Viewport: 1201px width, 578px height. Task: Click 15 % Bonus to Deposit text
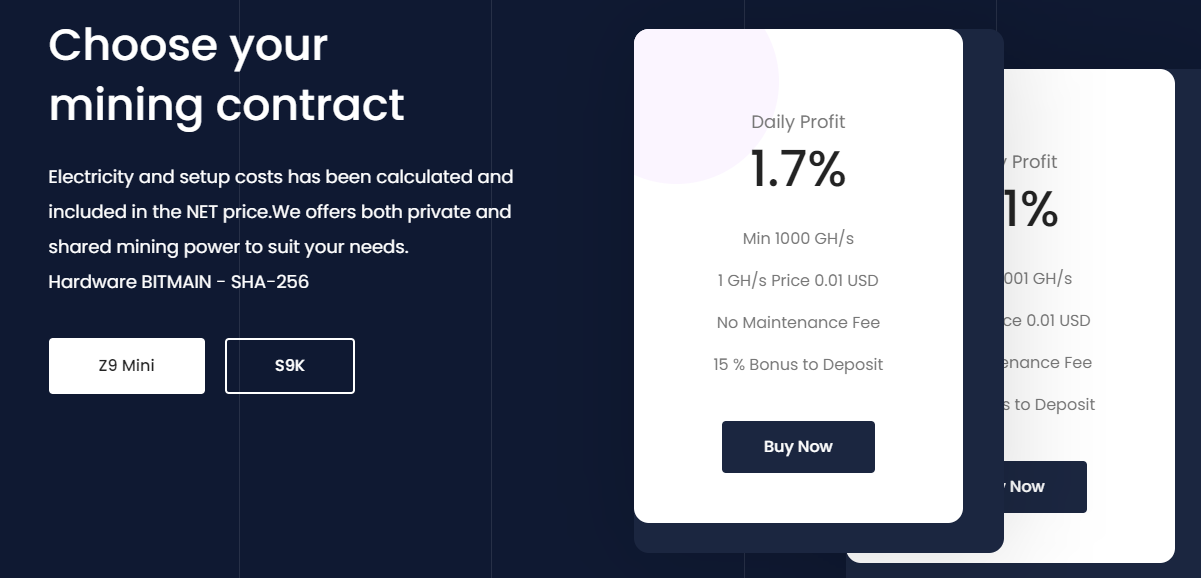tap(798, 365)
